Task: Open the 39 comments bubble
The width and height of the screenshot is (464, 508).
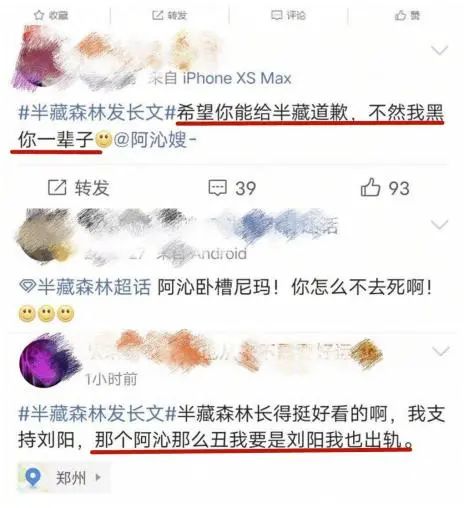Action: point(218,188)
